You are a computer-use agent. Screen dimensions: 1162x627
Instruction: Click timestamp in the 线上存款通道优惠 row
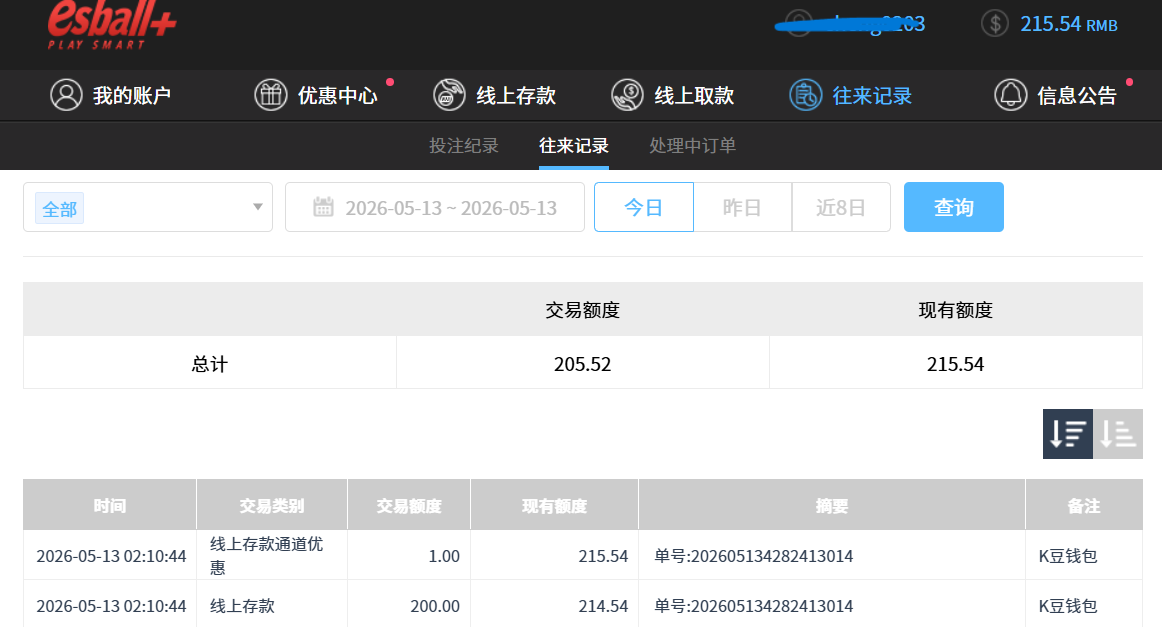(111, 556)
